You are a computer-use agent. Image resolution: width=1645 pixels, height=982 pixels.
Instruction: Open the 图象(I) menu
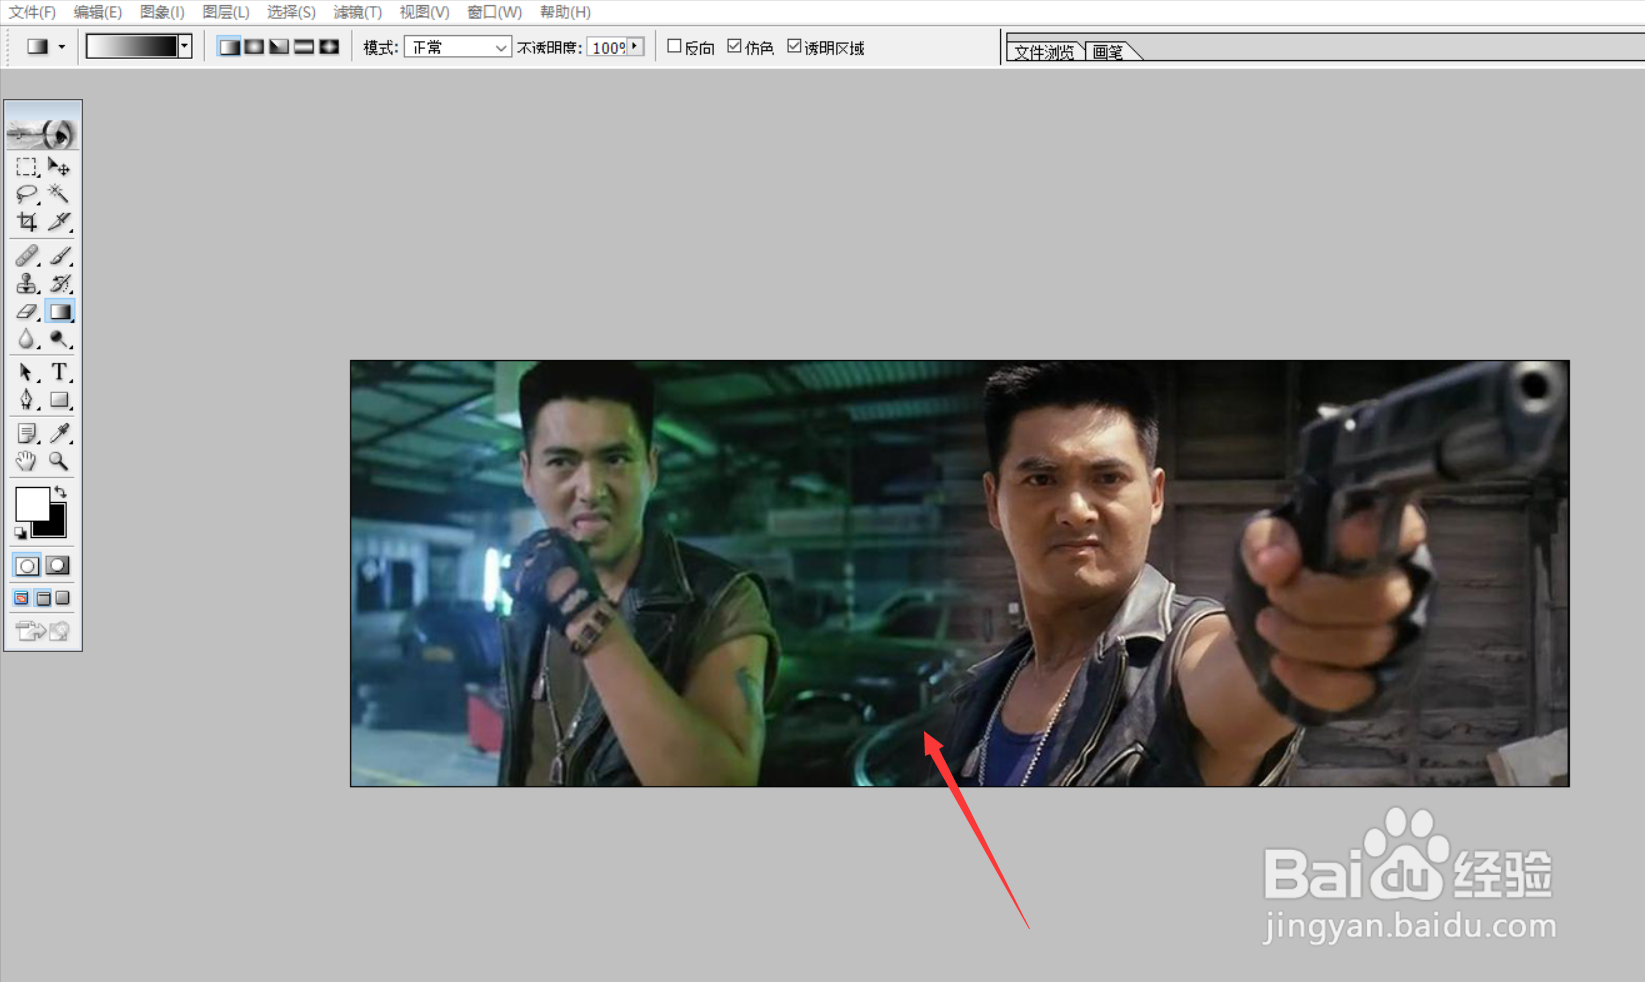(x=162, y=12)
